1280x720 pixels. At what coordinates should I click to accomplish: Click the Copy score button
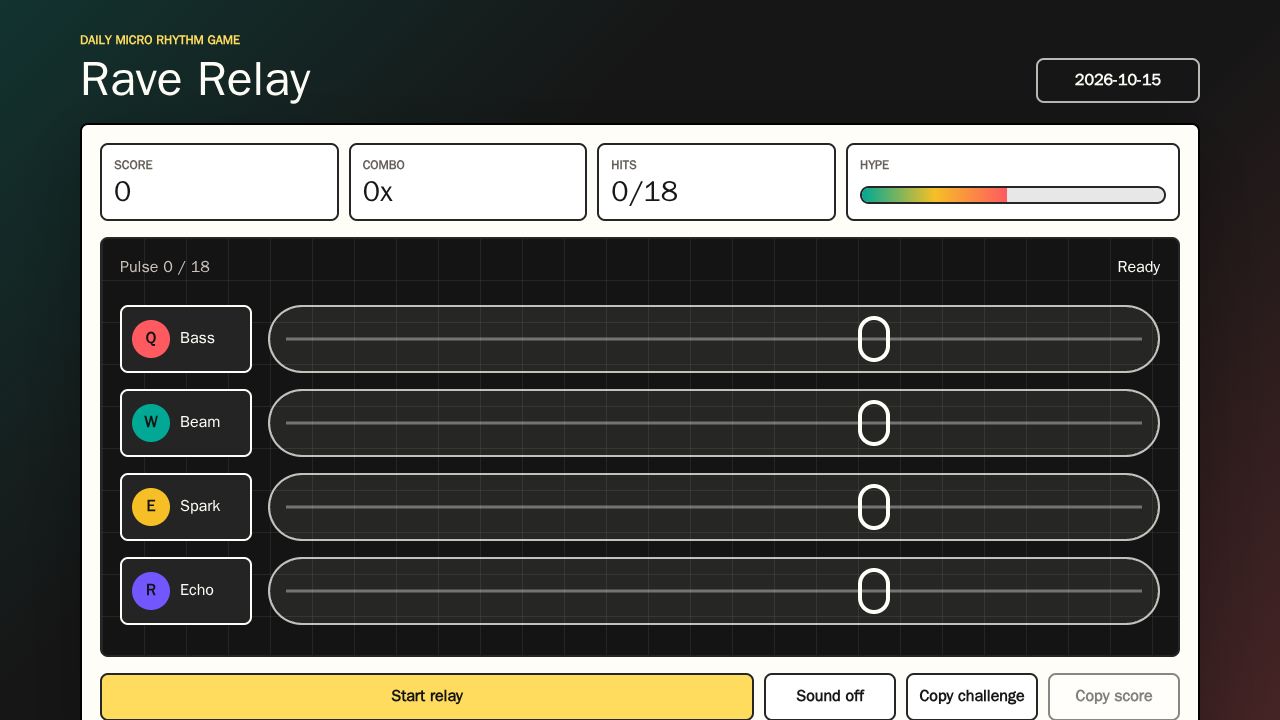click(x=1114, y=696)
